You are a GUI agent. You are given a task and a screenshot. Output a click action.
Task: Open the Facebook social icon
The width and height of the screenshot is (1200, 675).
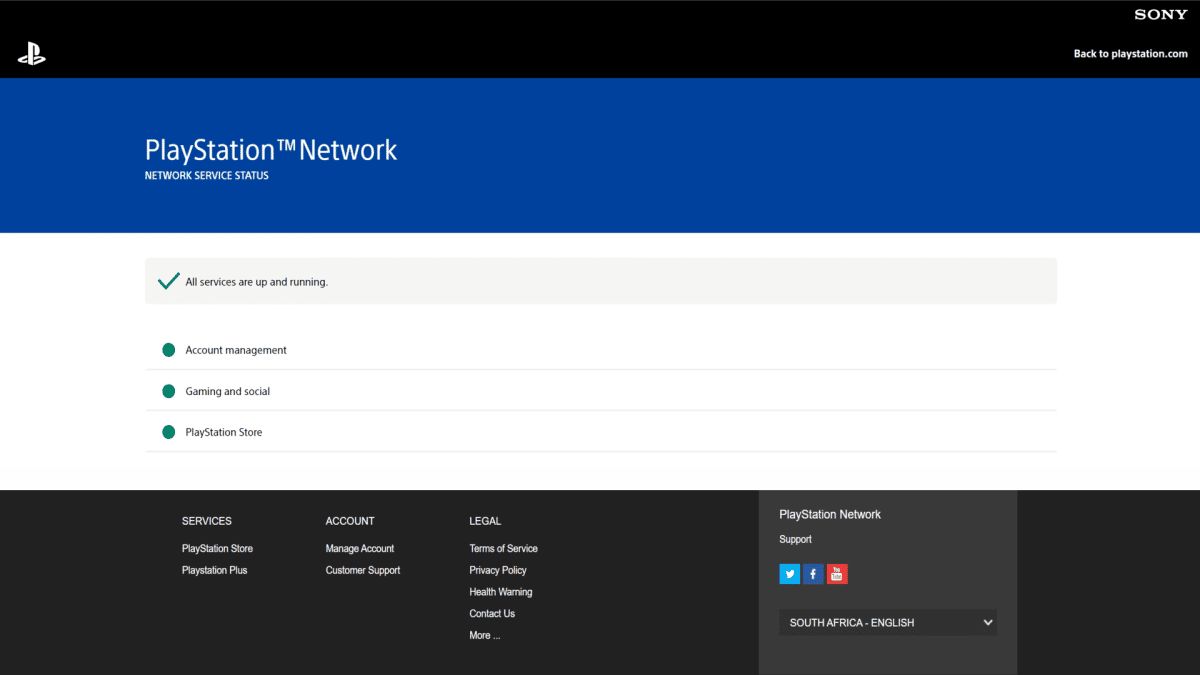tap(813, 574)
